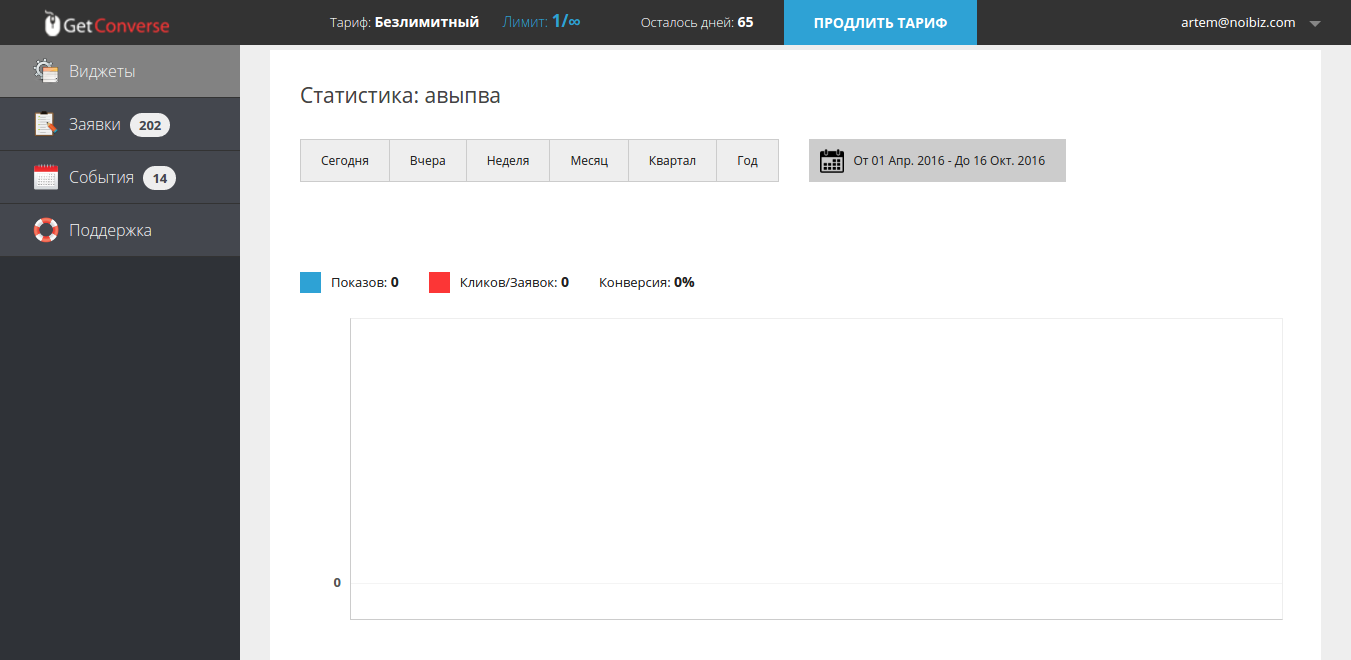The height and width of the screenshot is (660, 1351).
Task: Show statistics for Квартал
Action: pyautogui.click(x=672, y=160)
